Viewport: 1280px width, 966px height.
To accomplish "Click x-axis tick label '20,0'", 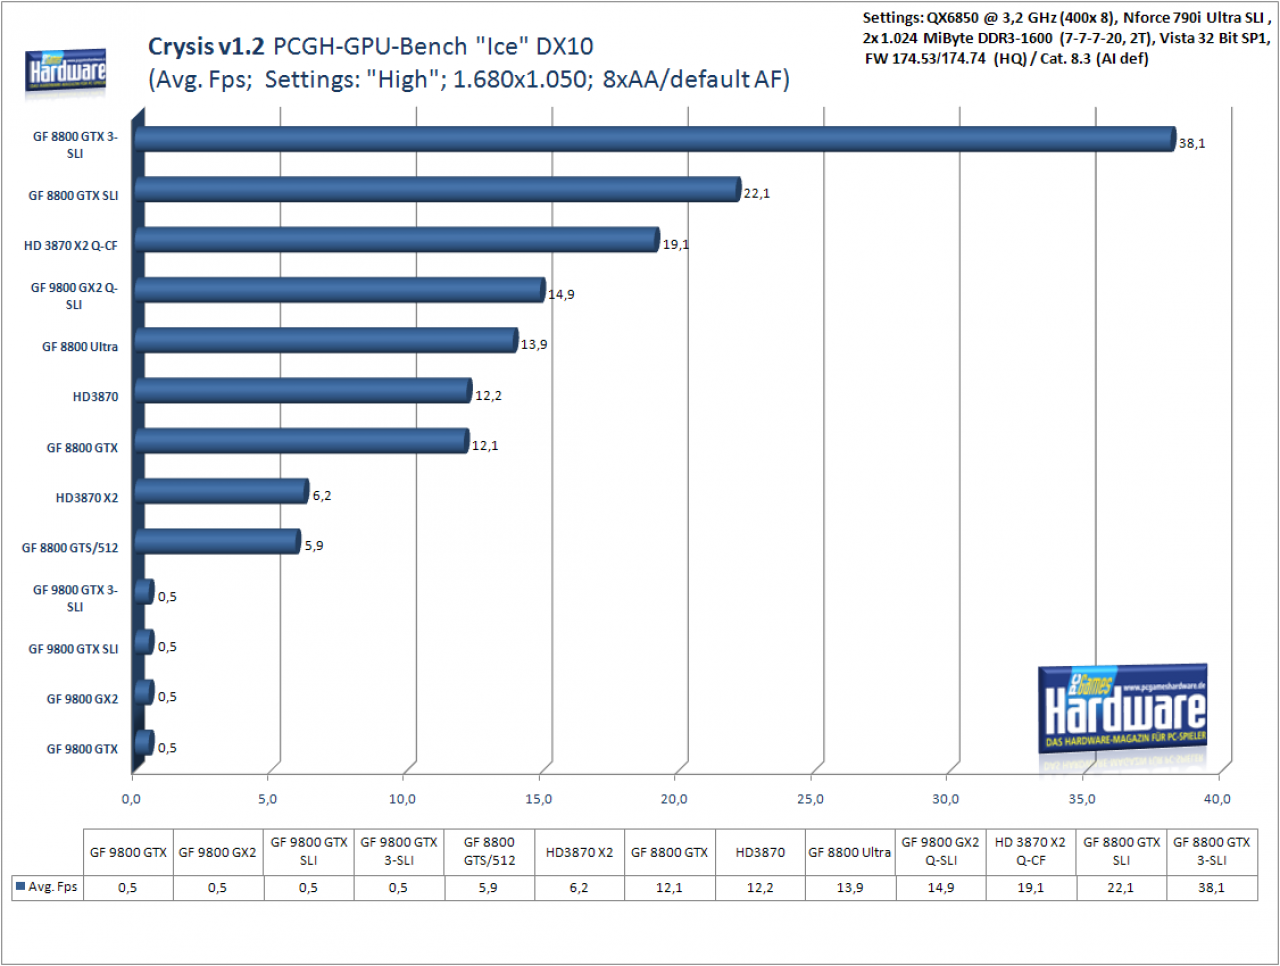I will (674, 799).
